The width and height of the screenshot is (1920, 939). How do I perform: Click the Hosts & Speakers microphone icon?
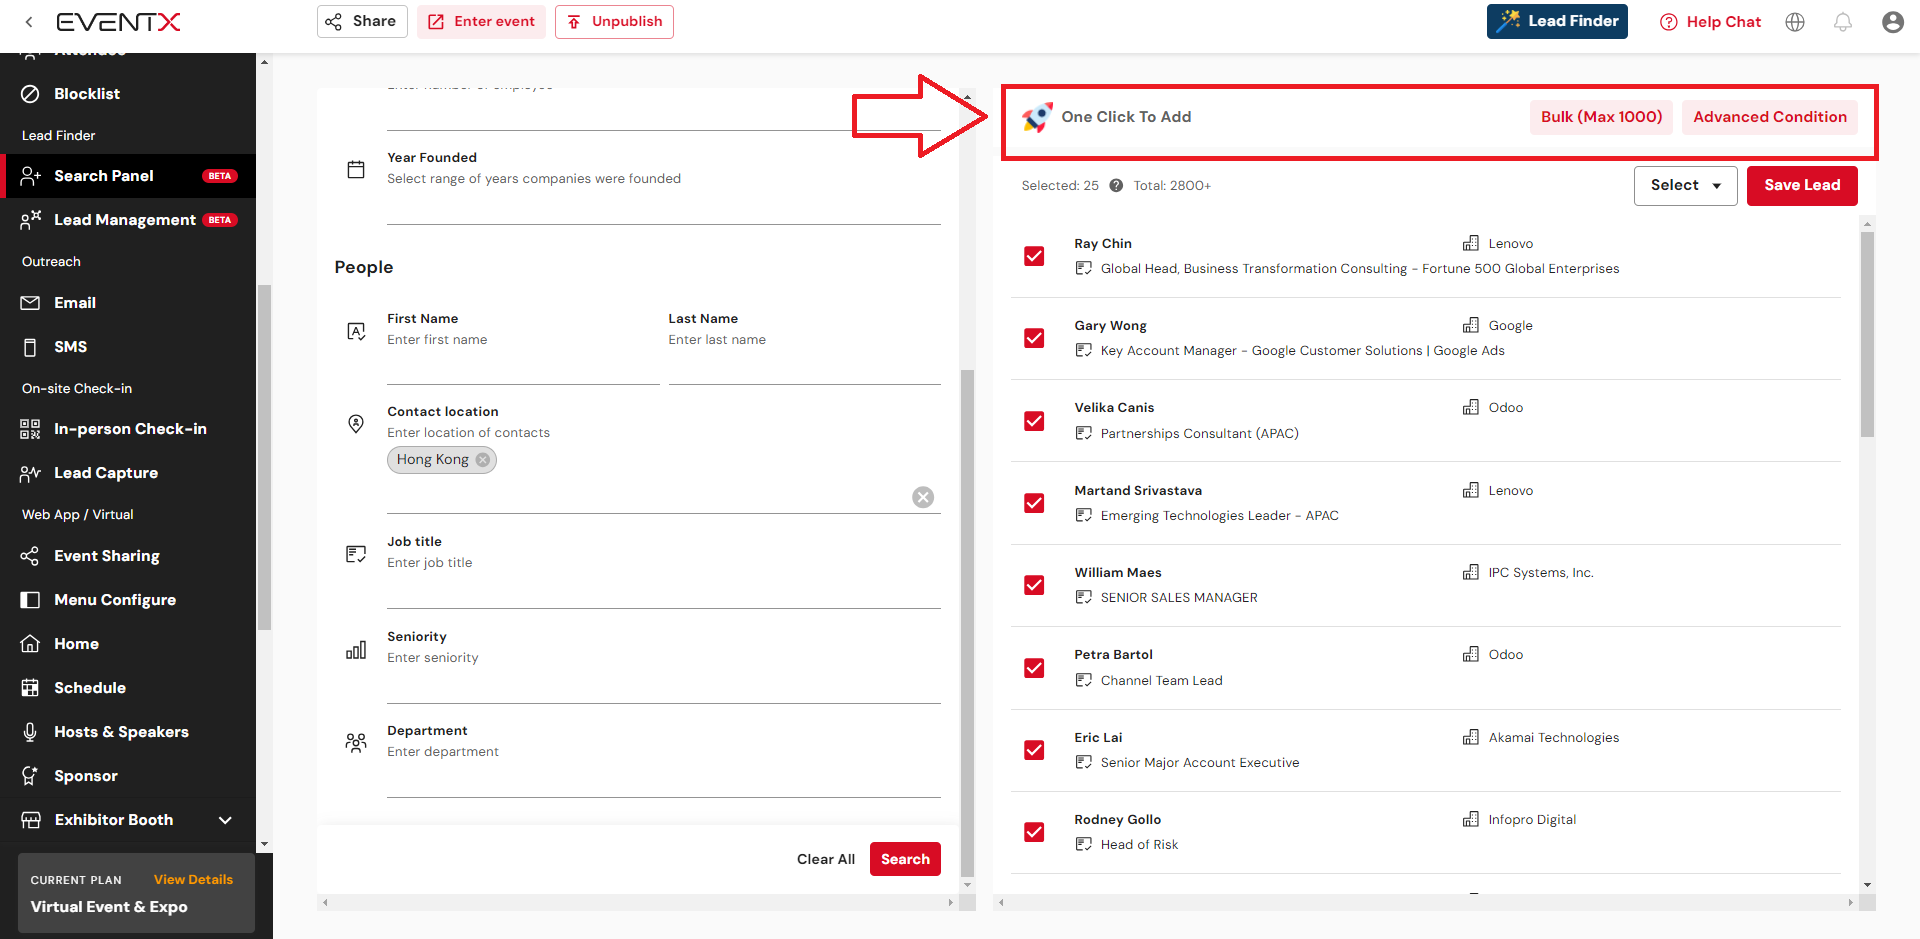tap(31, 732)
